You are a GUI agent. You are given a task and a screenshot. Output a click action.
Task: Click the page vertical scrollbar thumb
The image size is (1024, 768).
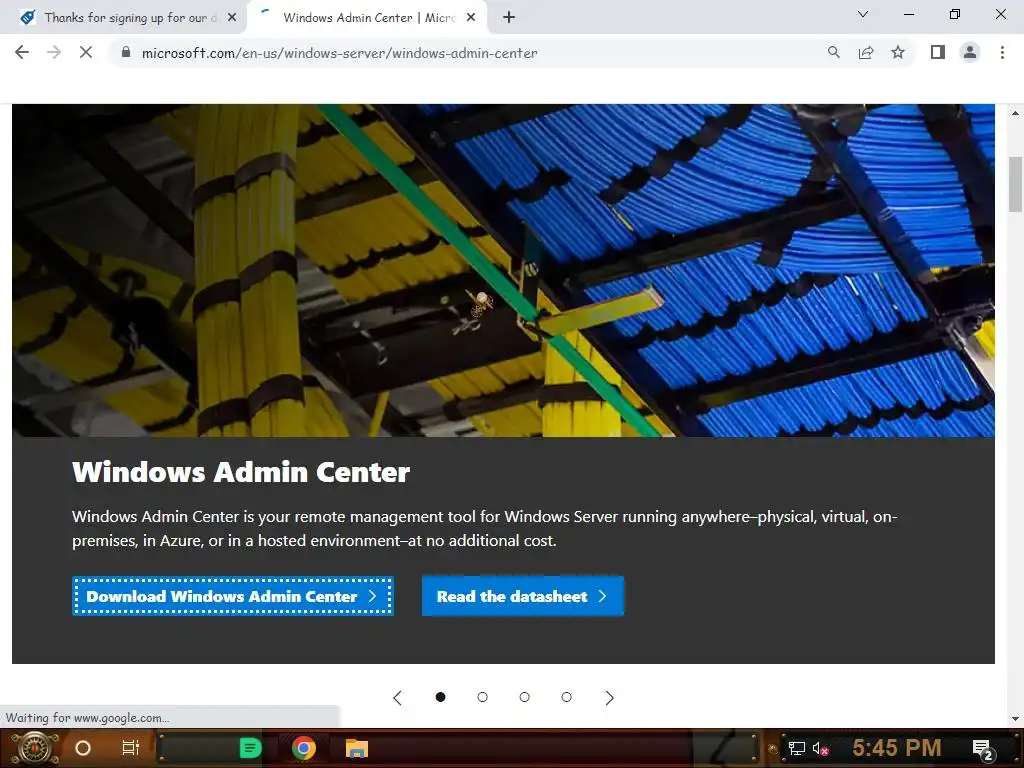(1015, 184)
